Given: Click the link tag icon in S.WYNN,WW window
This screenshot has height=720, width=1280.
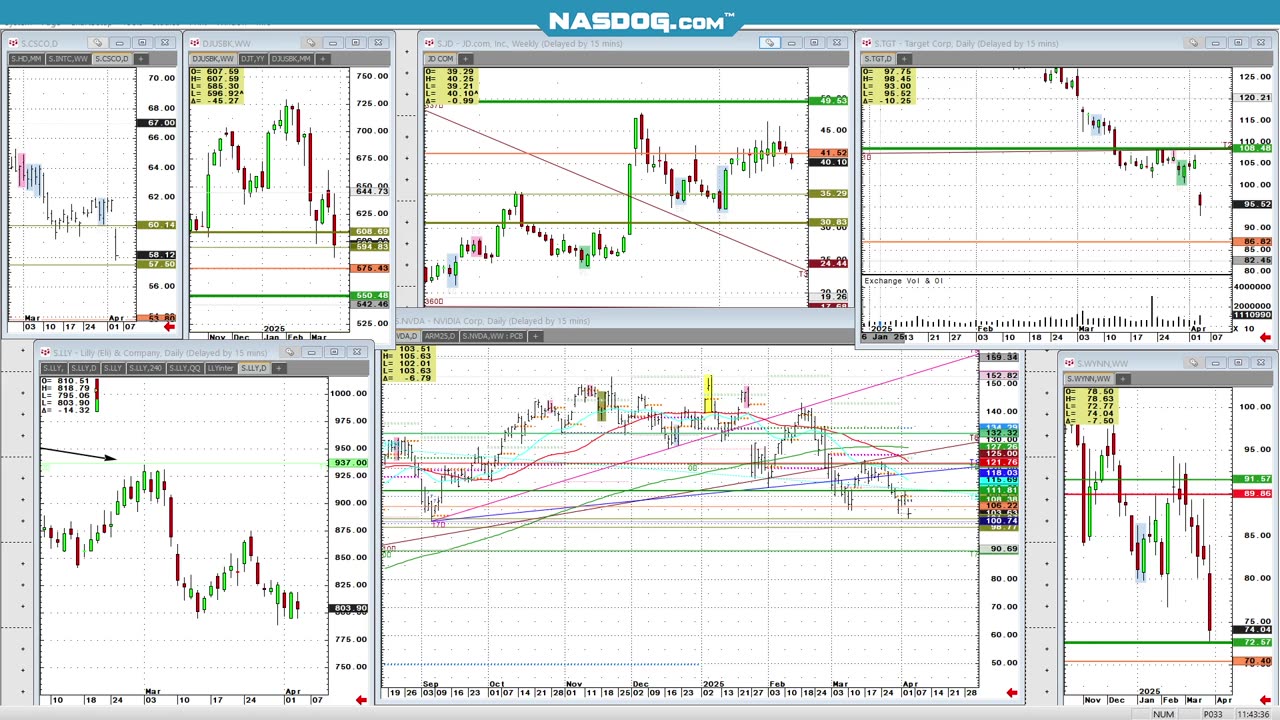Looking at the screenshot, I should tap(1193, 363).
